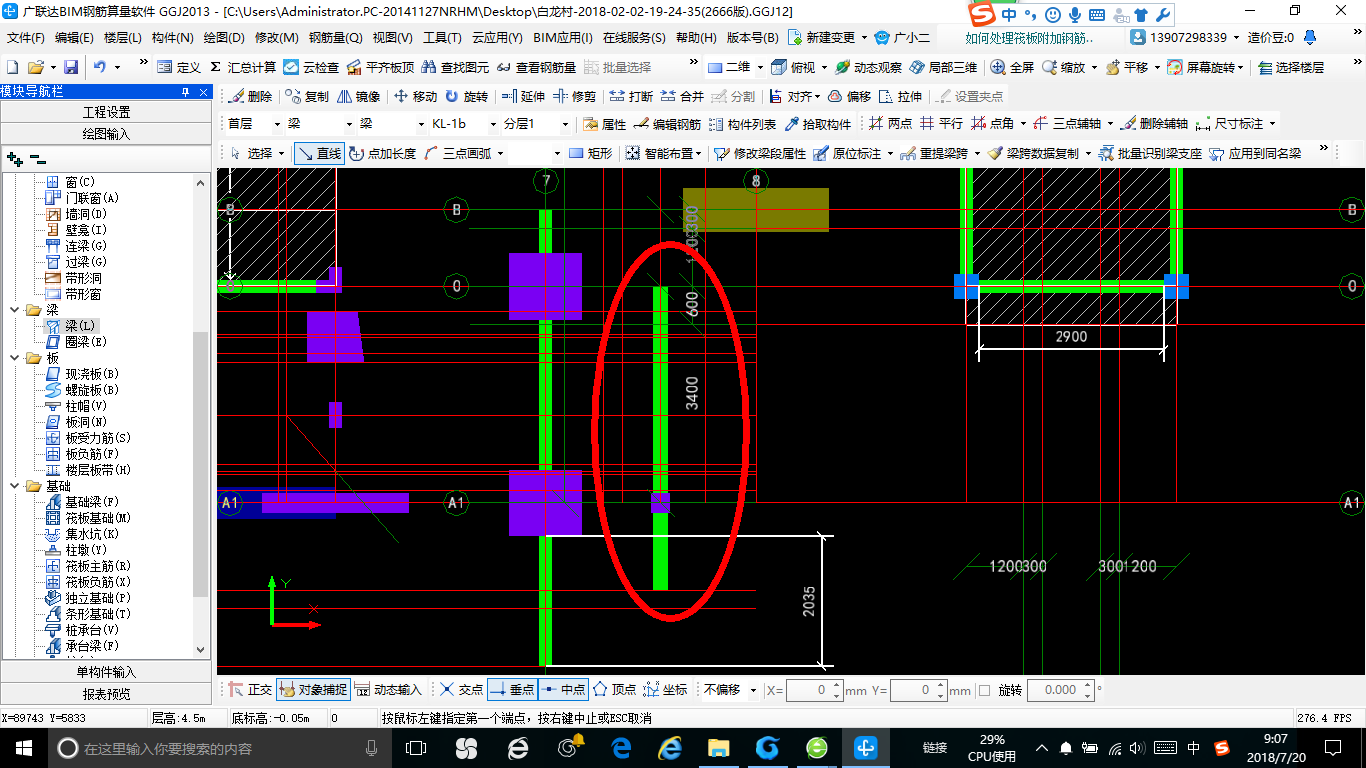Open 查看钢筋量 rebar quantity view

(537, 67)
